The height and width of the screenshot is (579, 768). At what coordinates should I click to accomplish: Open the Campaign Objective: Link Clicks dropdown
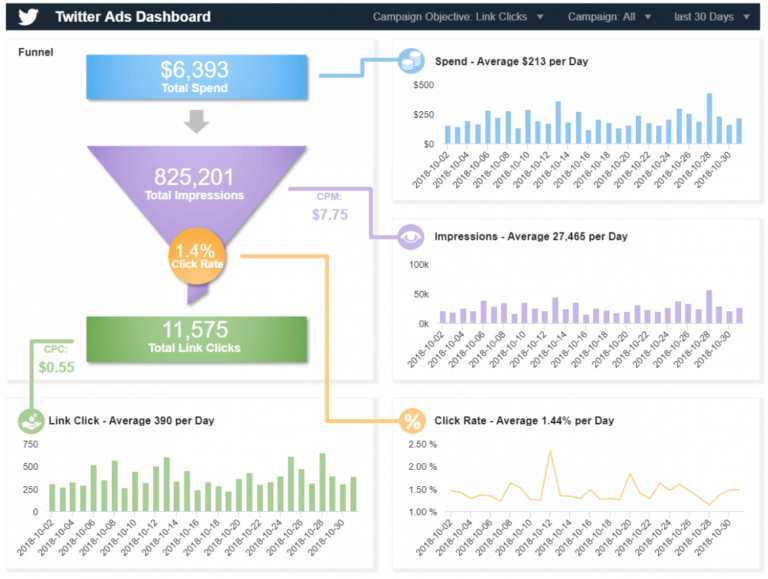click(x=458, y=17)
